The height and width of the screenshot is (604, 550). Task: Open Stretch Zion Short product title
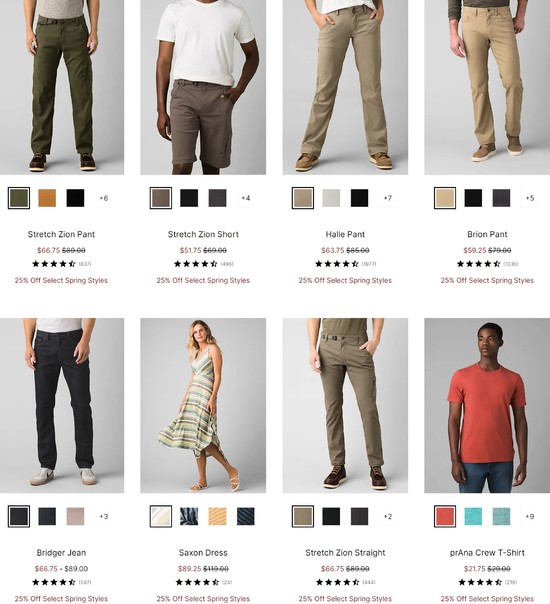(203, 234)
